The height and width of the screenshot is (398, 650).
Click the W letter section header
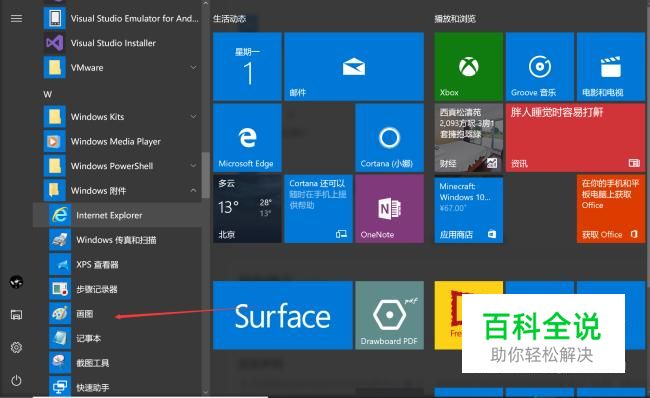[x=48, y=94]
